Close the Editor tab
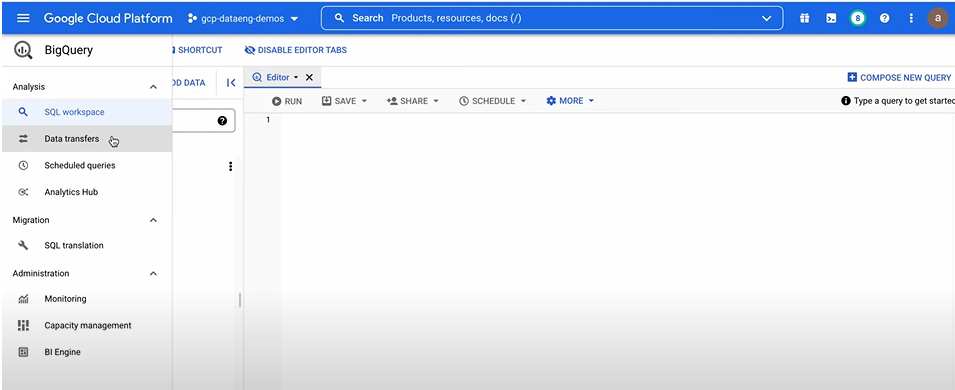955x390 pixels. click(x=309, y=77)
